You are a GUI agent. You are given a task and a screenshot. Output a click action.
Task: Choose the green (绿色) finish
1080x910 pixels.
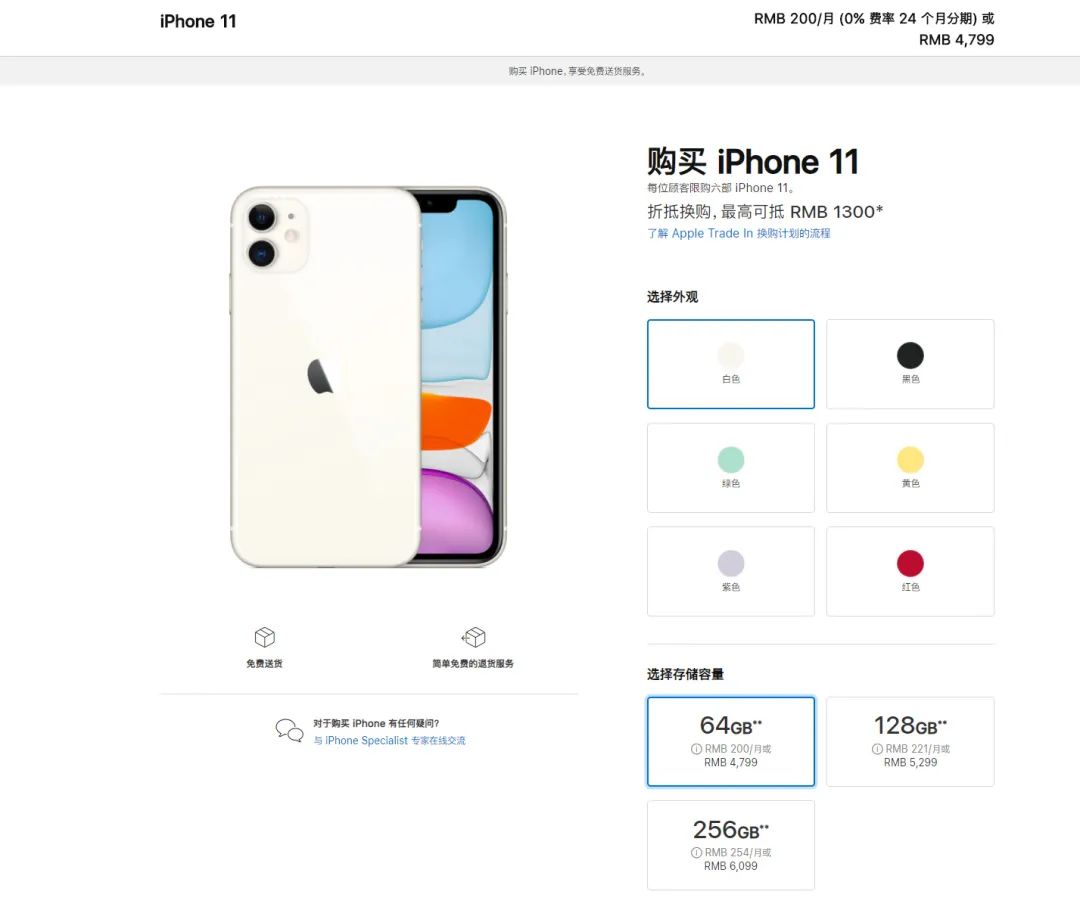(x=731, y=468)
